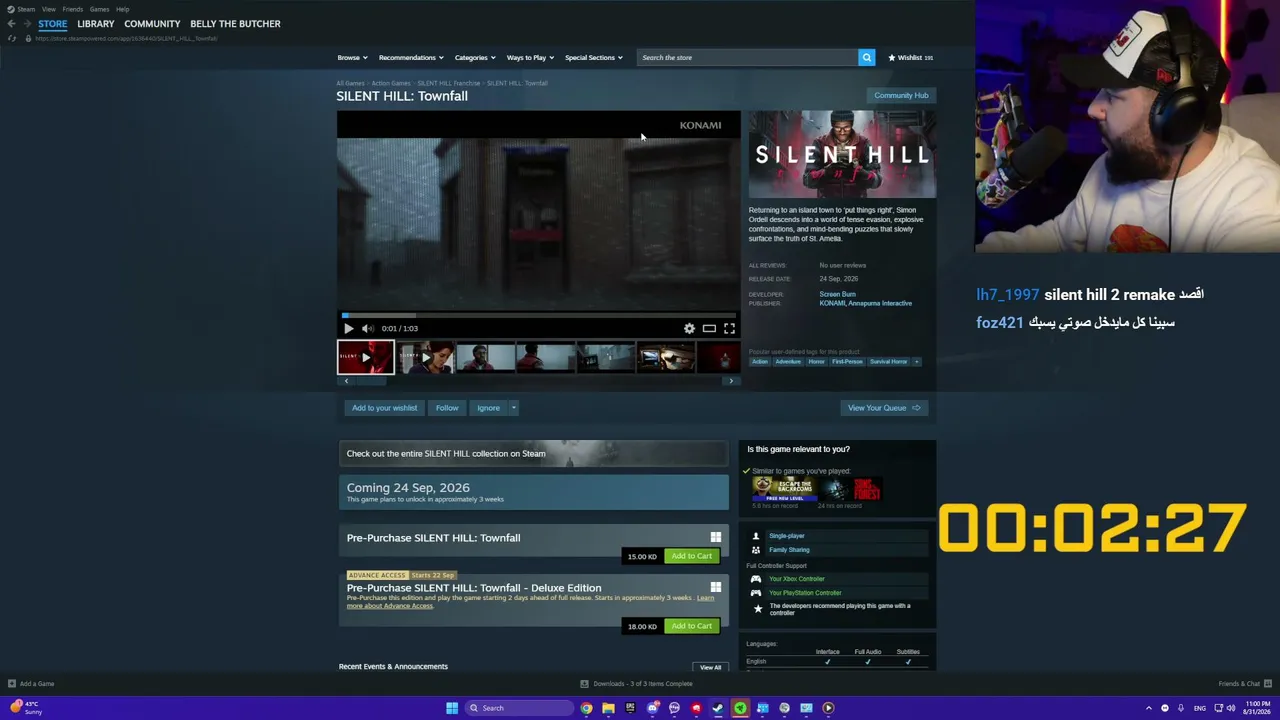The height and width of the screenshot is (720, 1280).
Task: View All recent events and announcements
Action: (x=710, y=667)
